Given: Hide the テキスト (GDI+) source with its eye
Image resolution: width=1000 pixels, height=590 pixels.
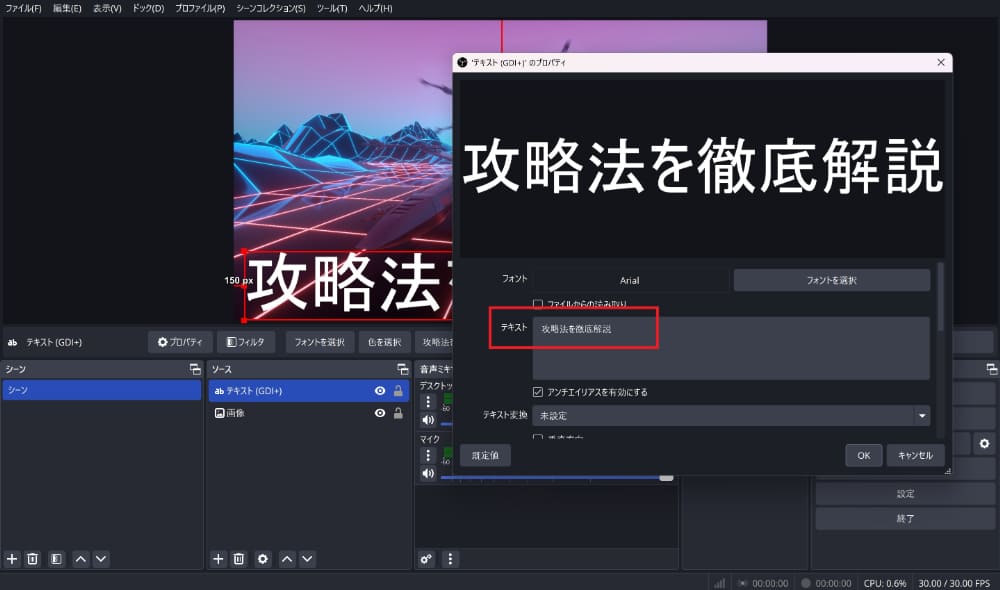Looking at the screenshot, I should (x=380, y=390).
